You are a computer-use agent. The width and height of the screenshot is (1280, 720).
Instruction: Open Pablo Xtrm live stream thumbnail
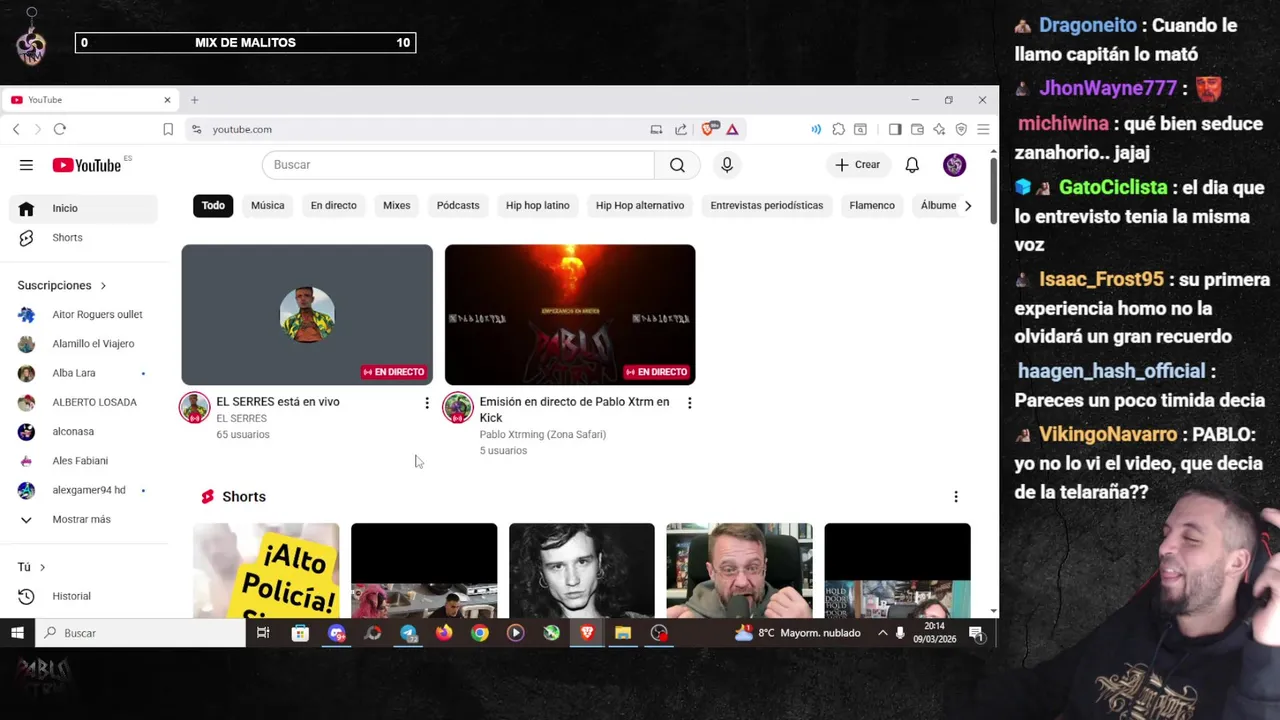tap(570, 314)
